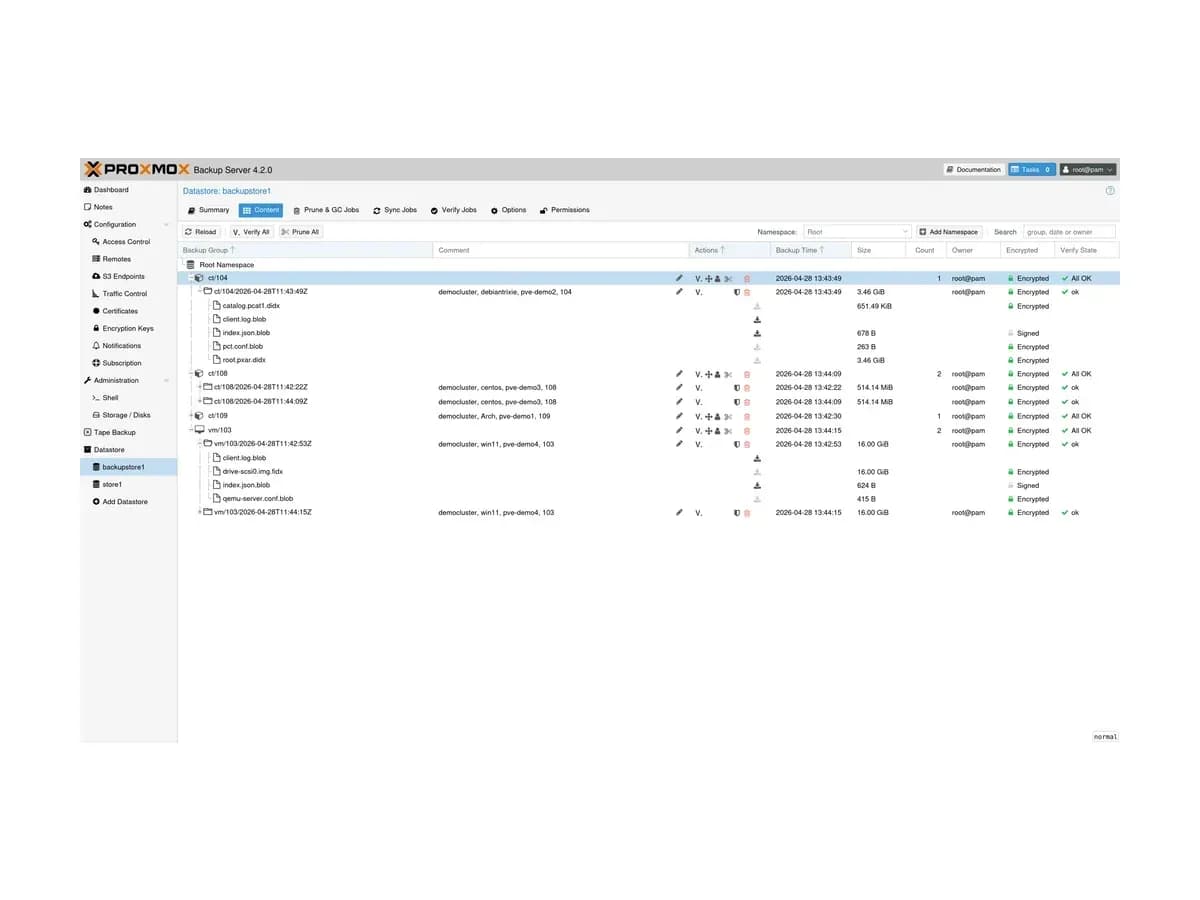1200x900 pixels.
Task: Move group arrows icon in ct/104 row
Action: tap(708, 278)
